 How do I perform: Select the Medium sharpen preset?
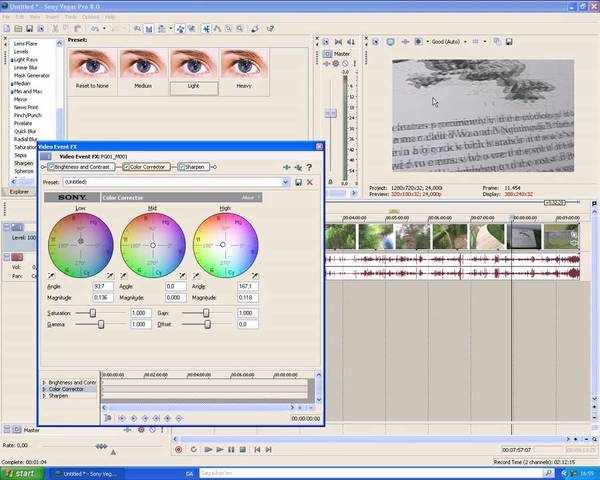click(x=143, y=72)
